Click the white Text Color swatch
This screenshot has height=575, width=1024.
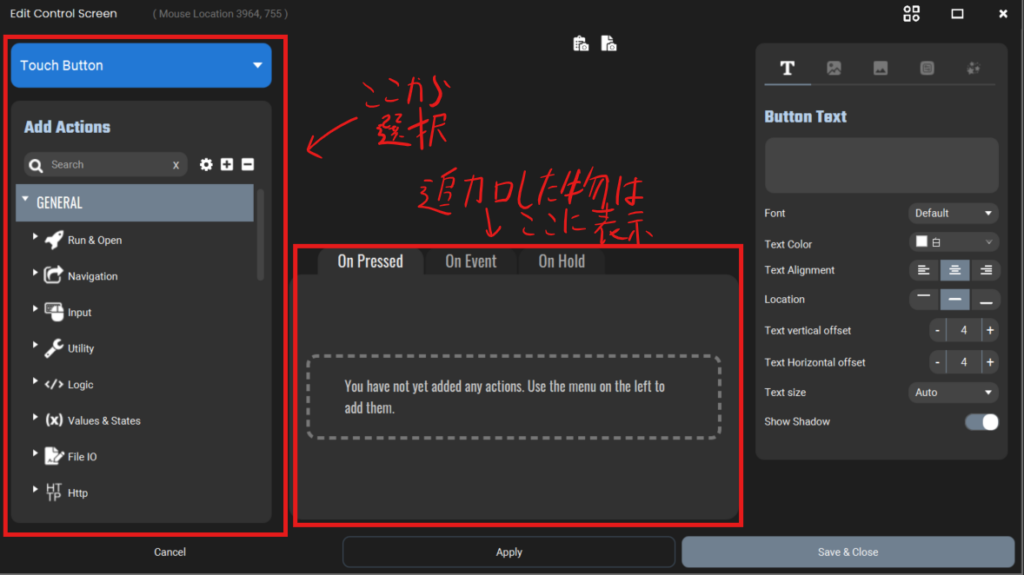(x=922, y=242)
